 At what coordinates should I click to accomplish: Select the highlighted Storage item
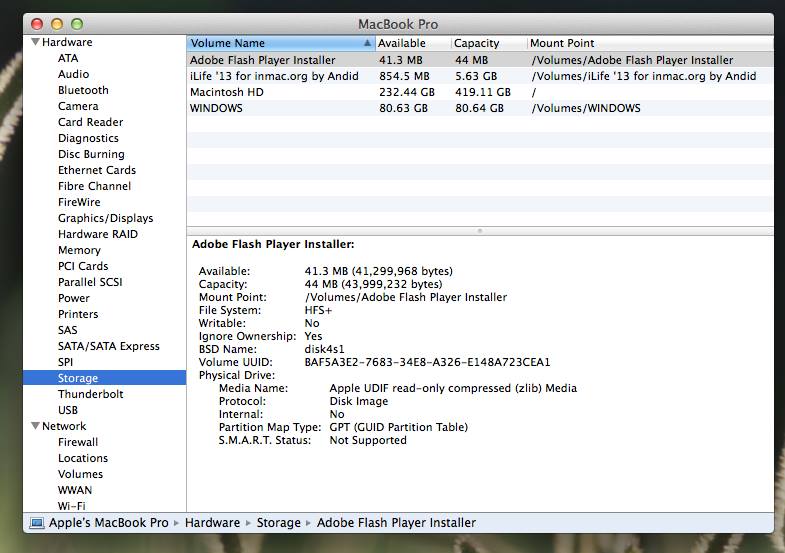click(x=105, y=378)
